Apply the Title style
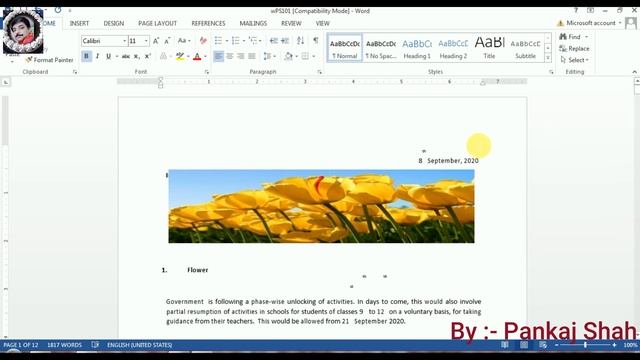Viewport: 640px width, 360px height. click(x=489, y=48)
